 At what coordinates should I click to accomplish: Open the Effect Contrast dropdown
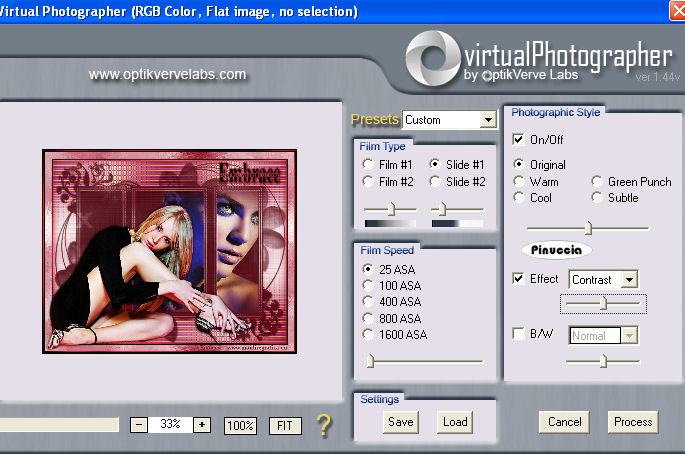[629, 279]
